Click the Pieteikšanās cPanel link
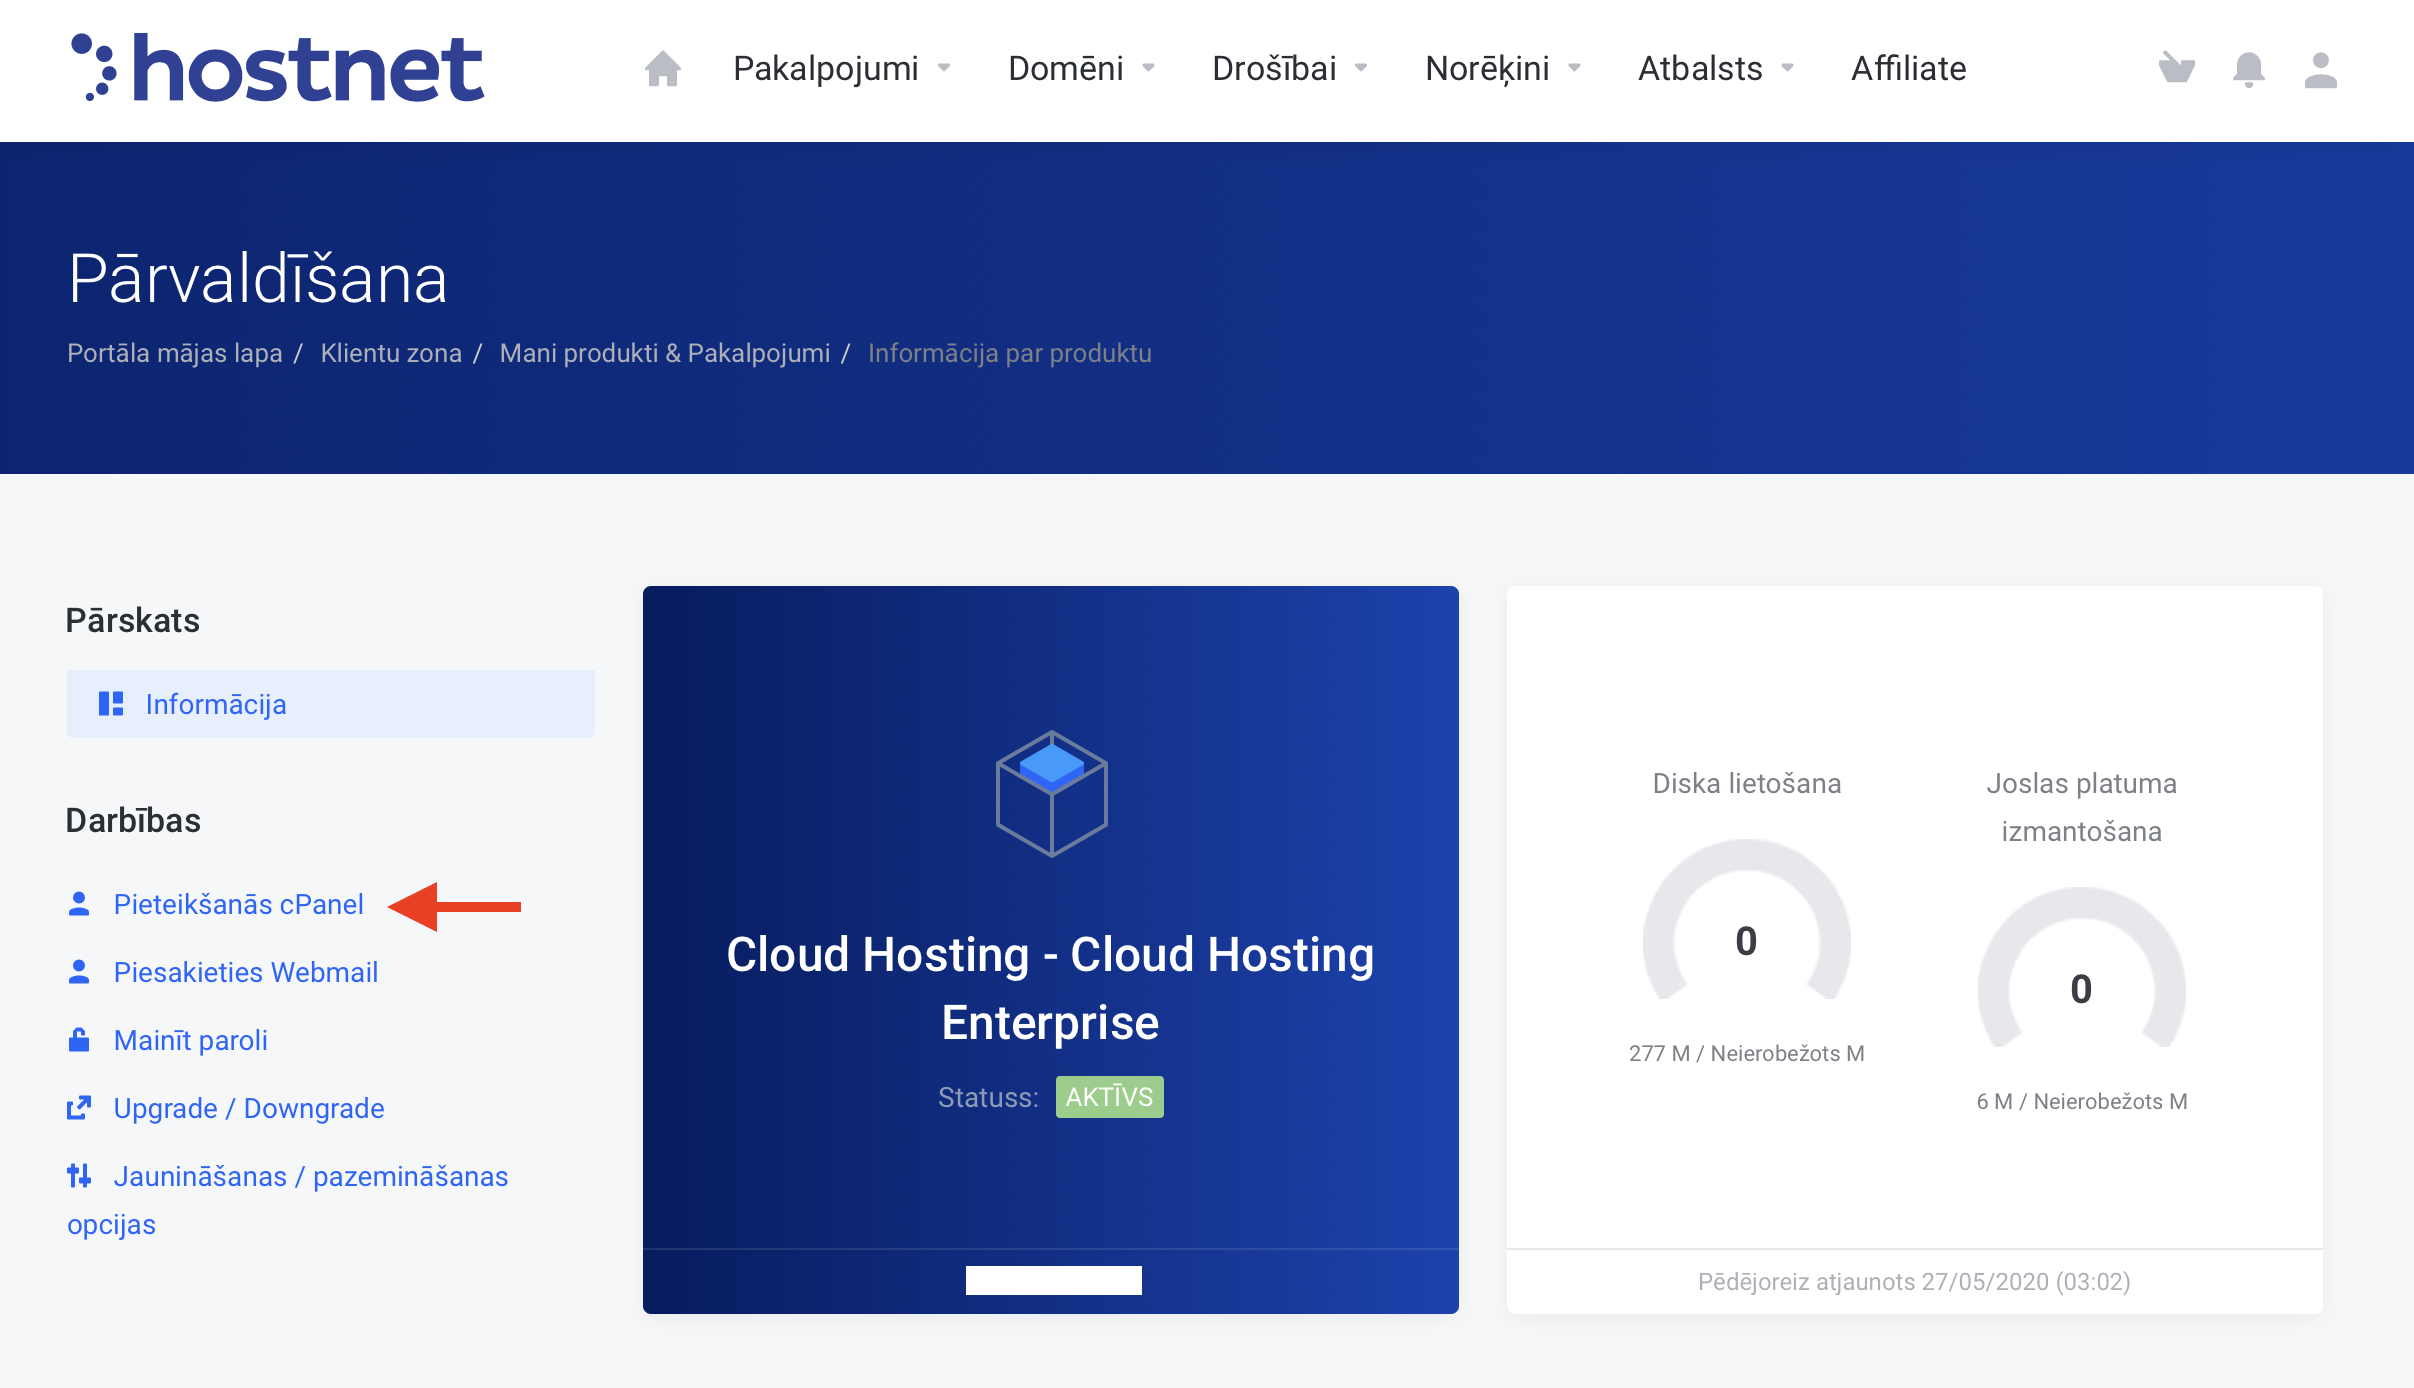 (x=238, y=904)
